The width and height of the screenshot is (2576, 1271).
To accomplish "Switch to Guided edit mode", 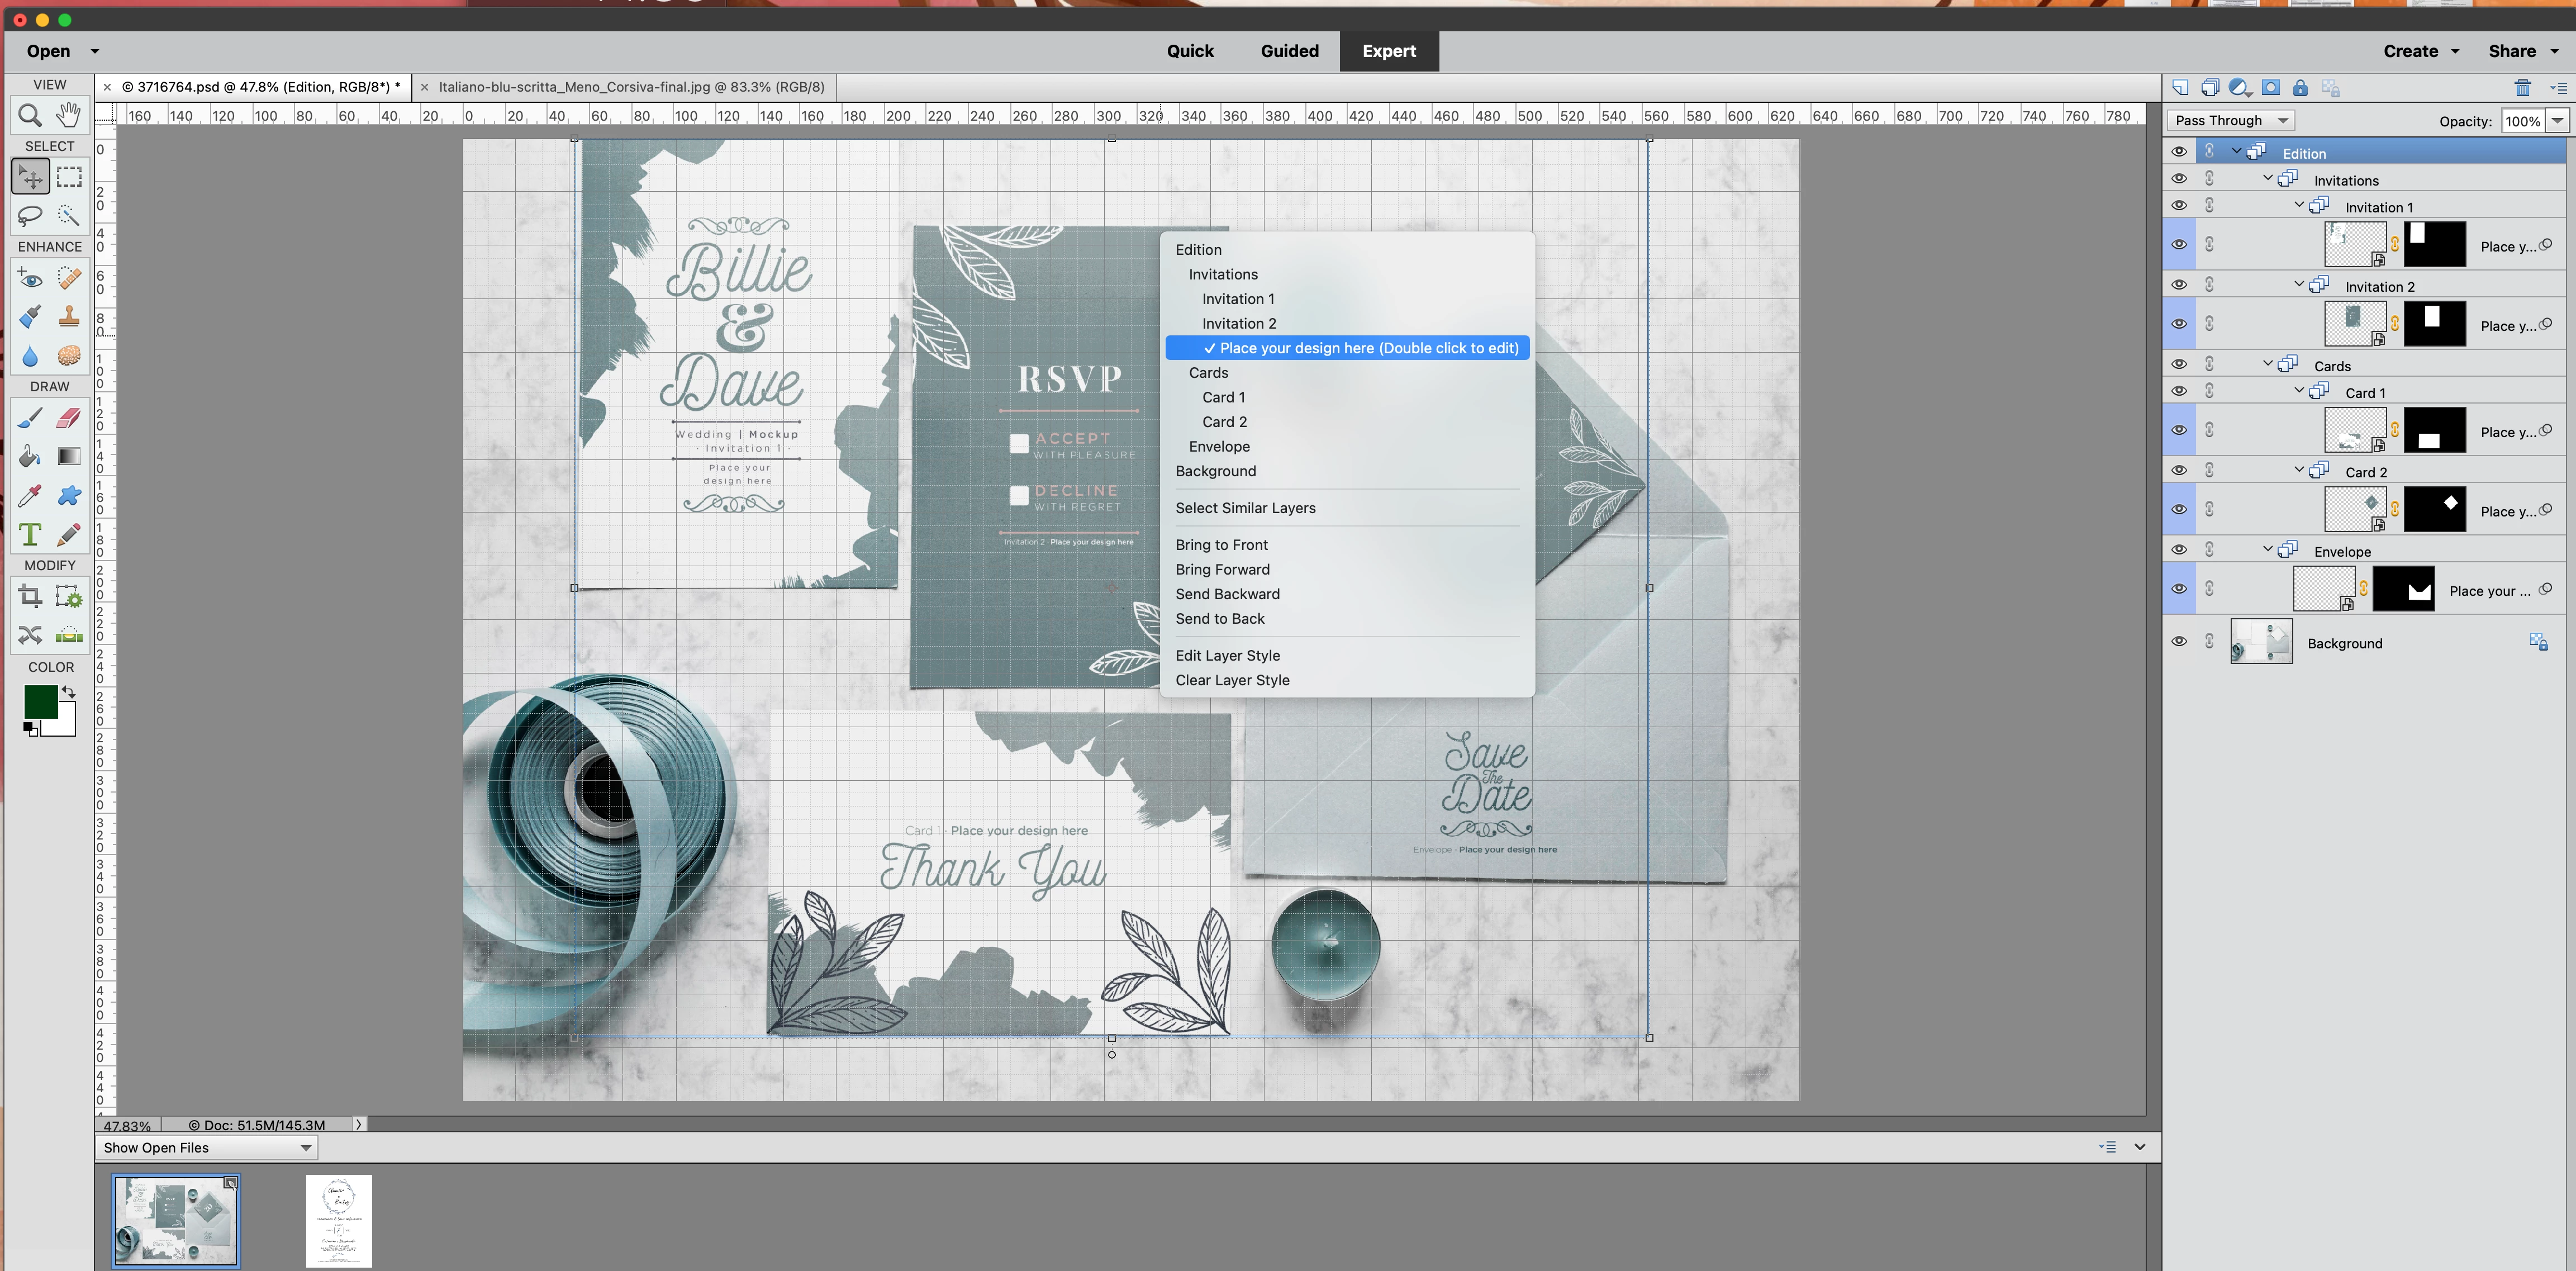I will (1289, 51).
